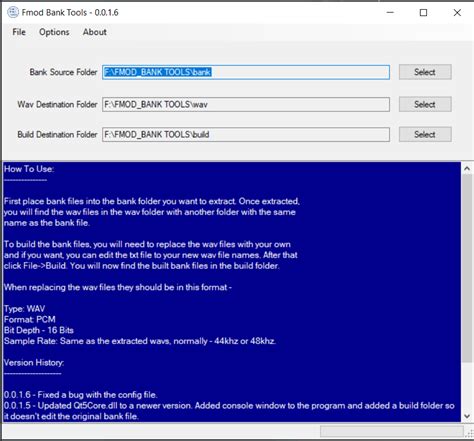Click the "Bit Depth - 16 Bits" line
Image resolution: width=474 pixels, height=441 pixels.
tap(39, 330)
